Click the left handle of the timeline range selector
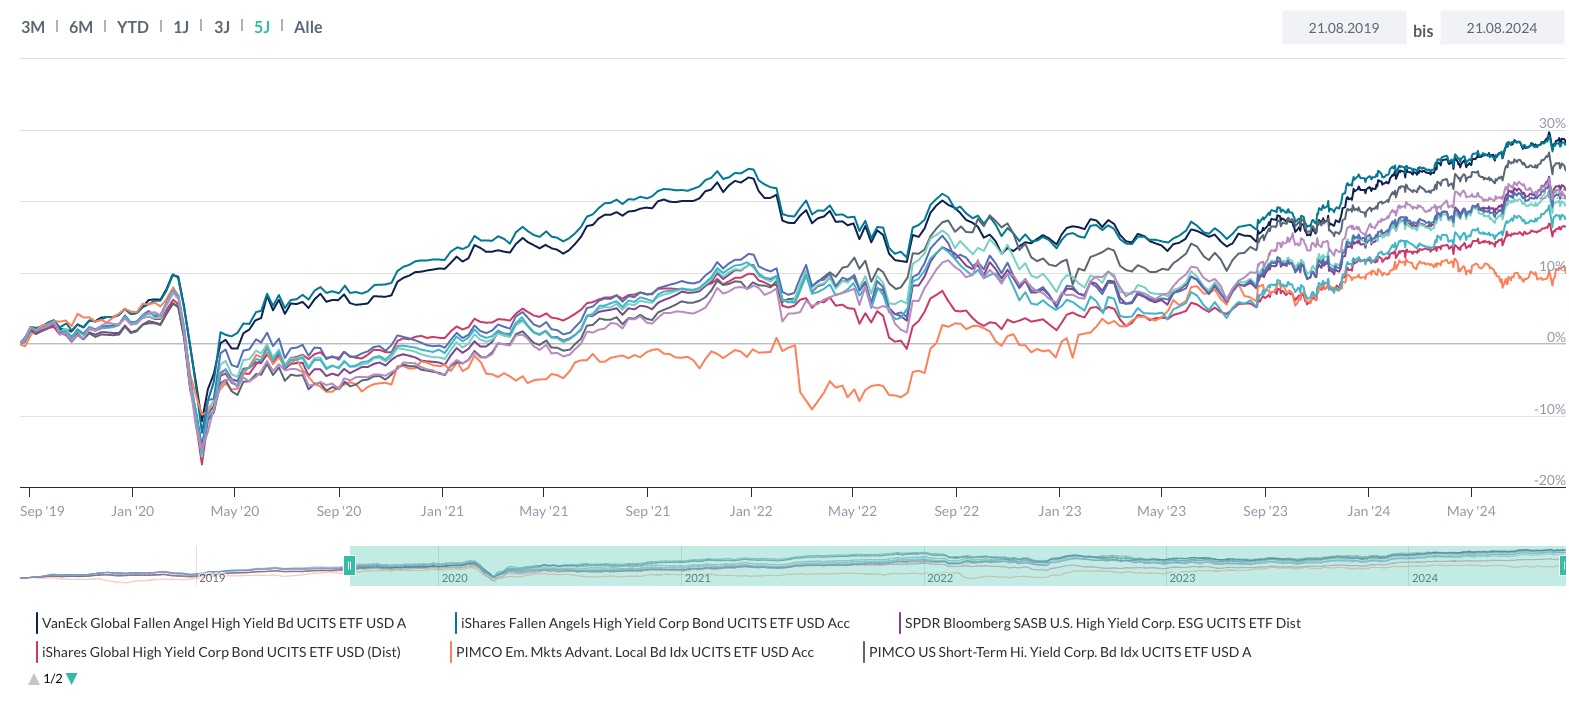1569x718 pixels. [349, 565]
